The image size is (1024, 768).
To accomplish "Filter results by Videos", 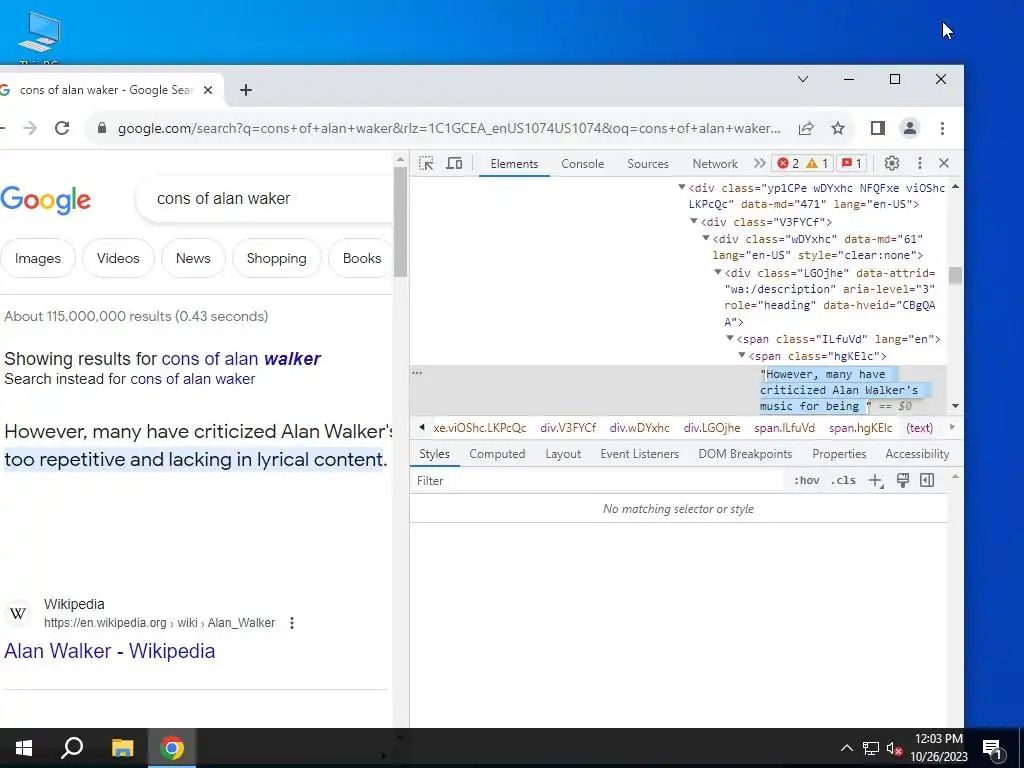I will 118,258.
